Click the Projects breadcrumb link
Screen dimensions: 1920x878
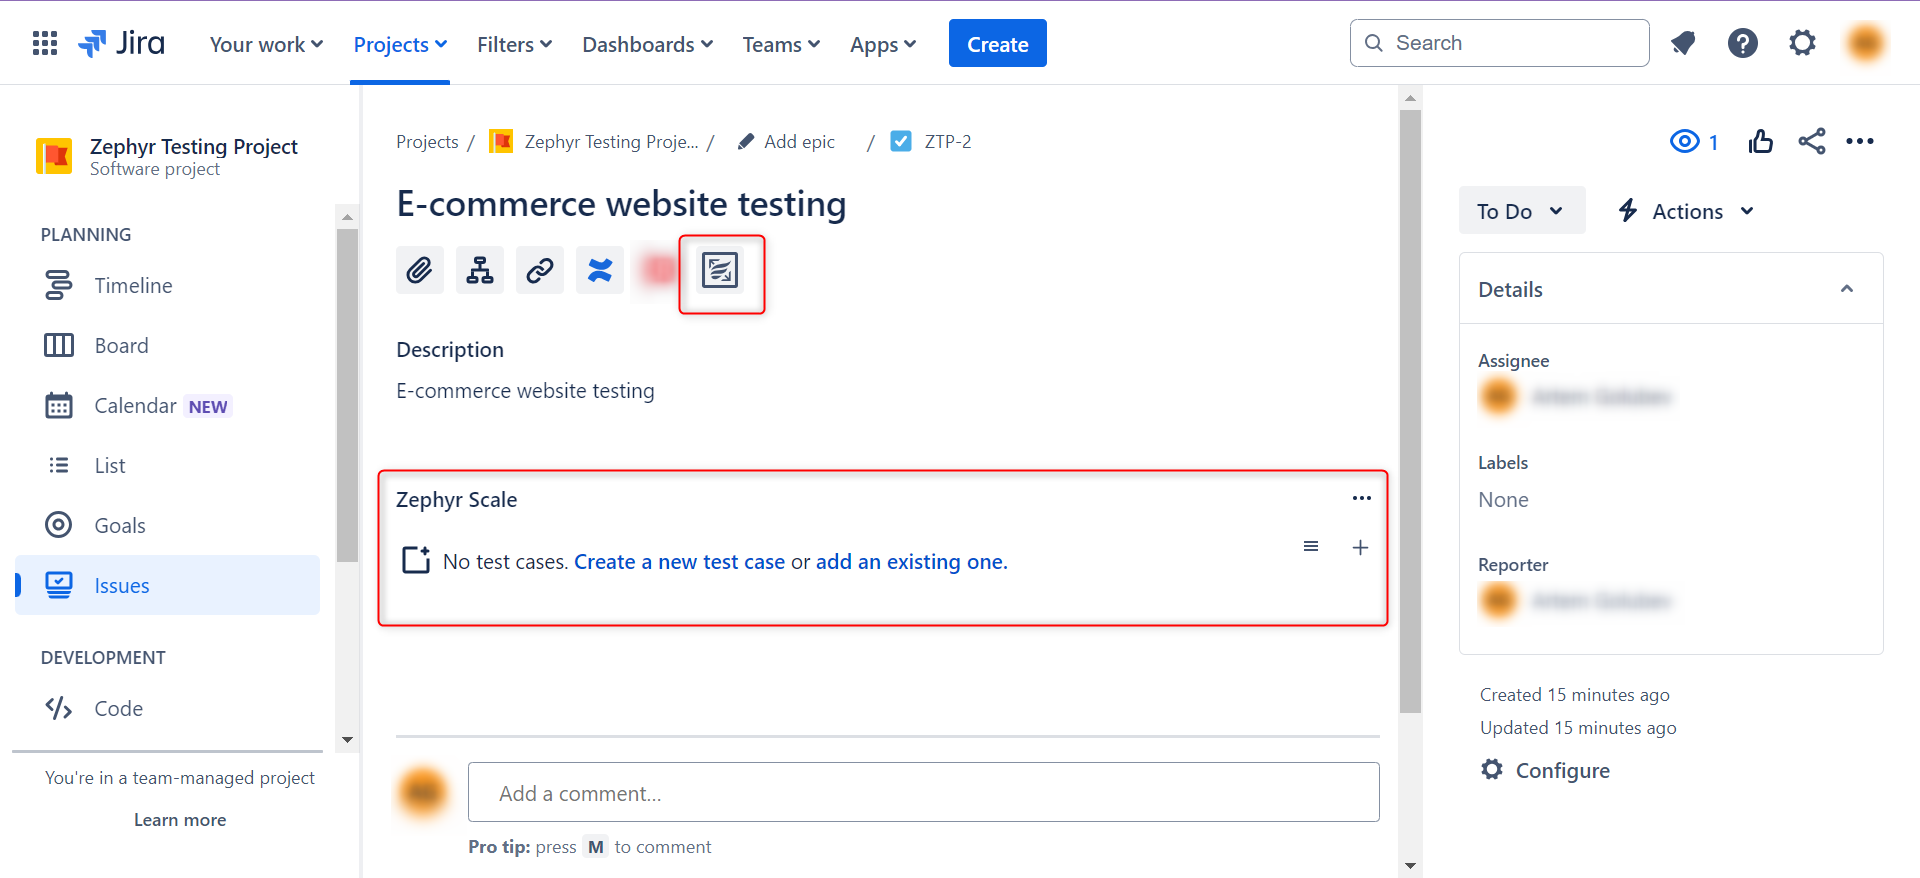[427, 142]
